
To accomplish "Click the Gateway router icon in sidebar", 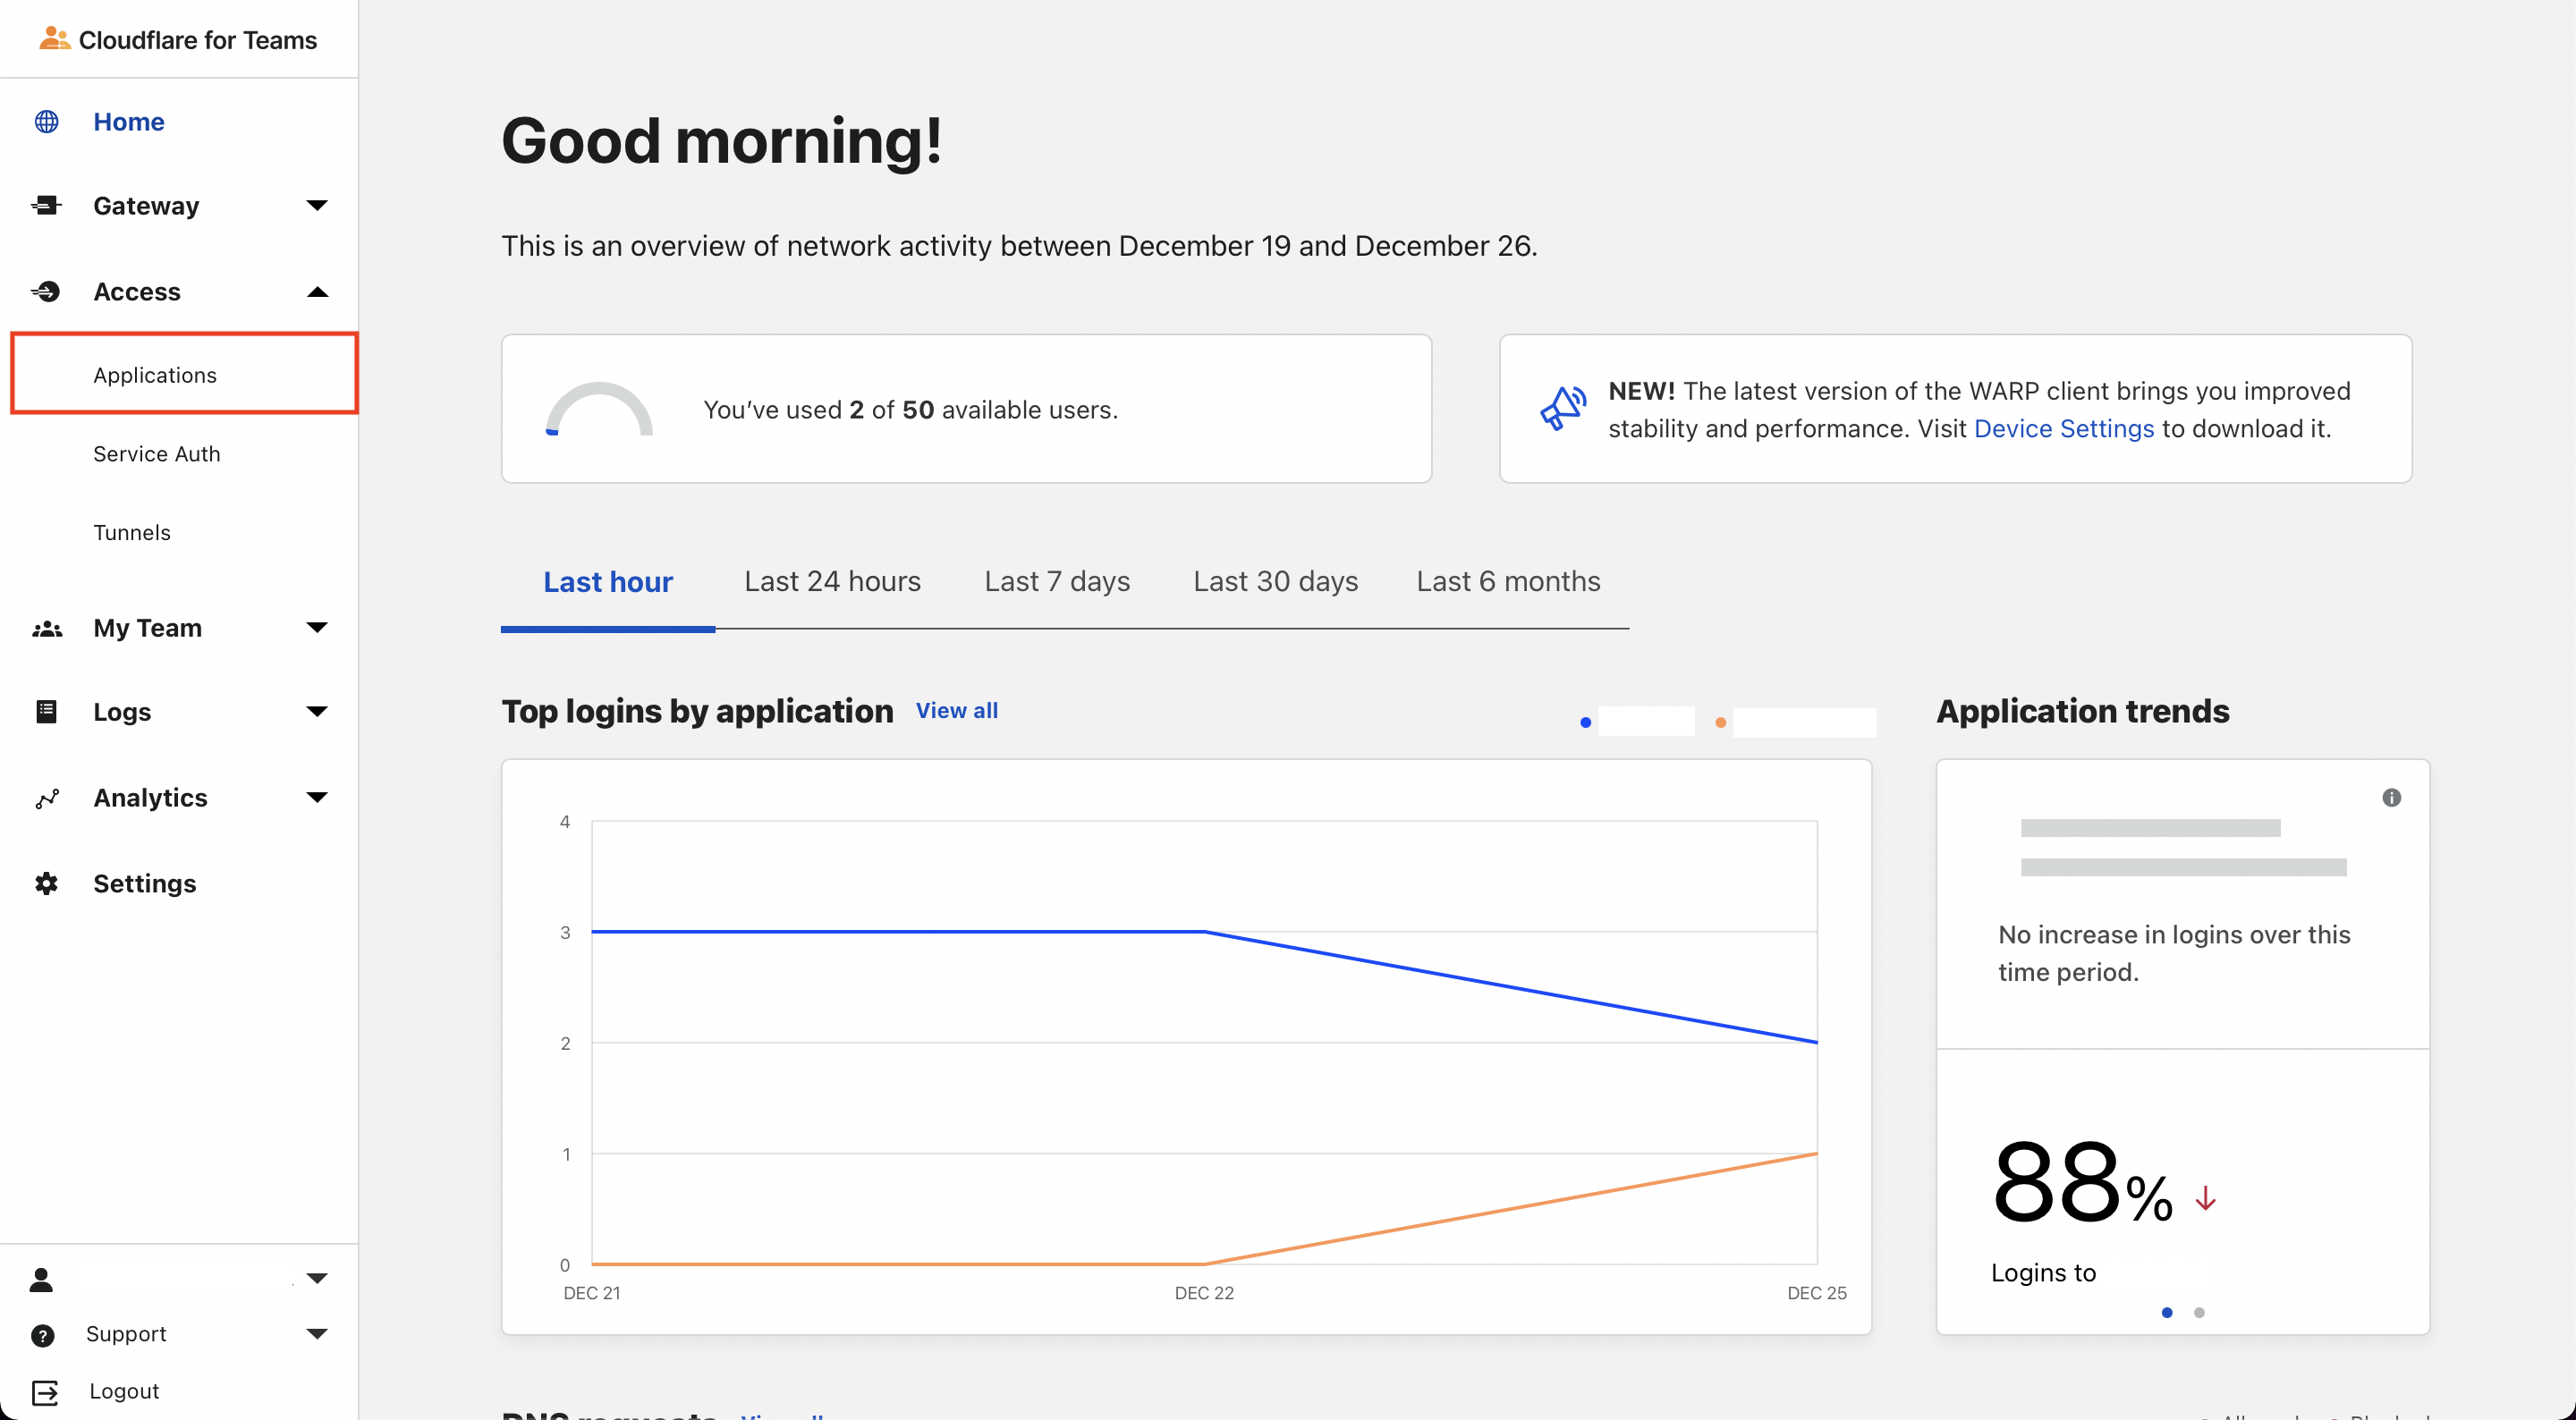I will (46, 206).
